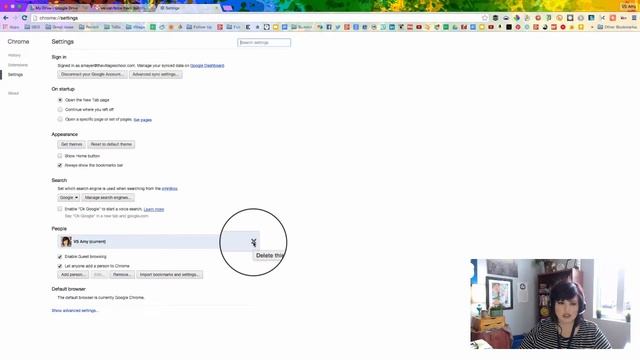Screen dimensions: 640x360
Task: Enable the Ok Google voice search checkbox
Action: [x=60, y=209]
